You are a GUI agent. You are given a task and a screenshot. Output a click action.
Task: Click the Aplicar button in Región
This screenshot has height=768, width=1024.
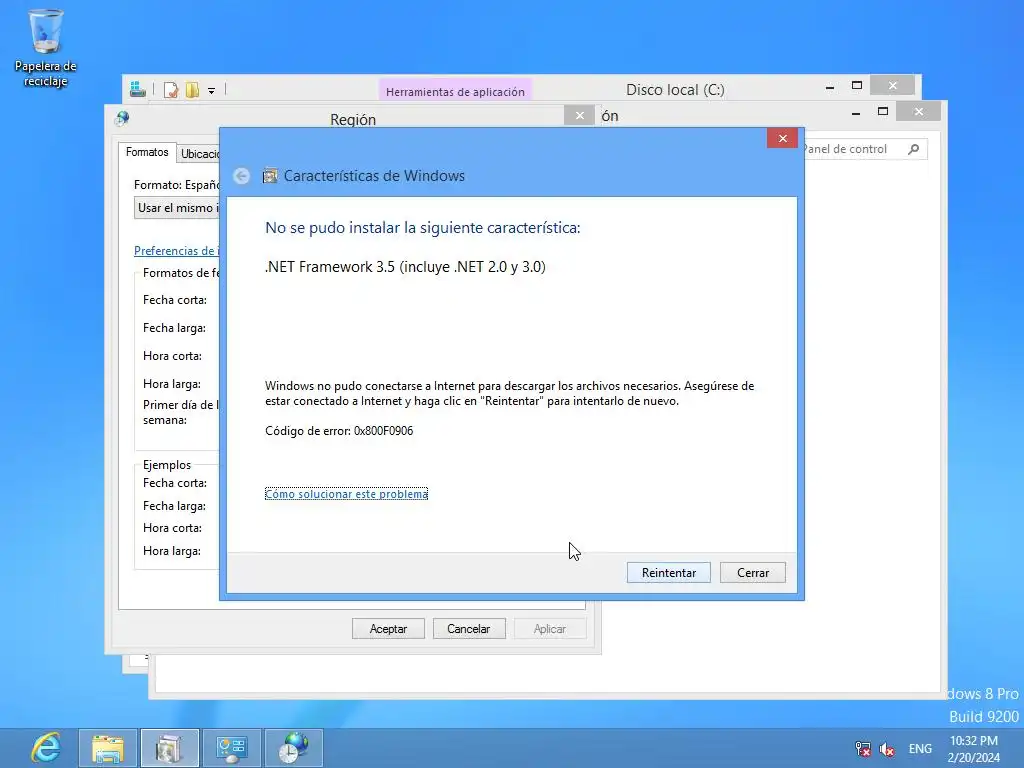(550, 629)
